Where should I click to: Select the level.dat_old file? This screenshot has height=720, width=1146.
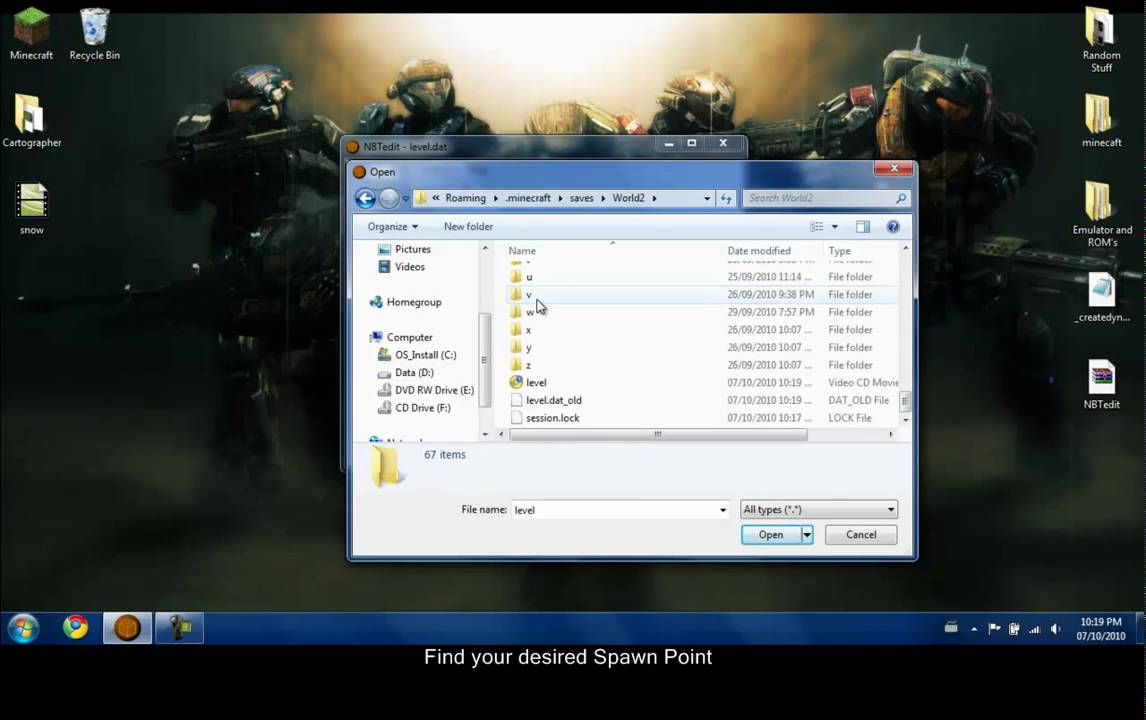click(x=702, y=400)
